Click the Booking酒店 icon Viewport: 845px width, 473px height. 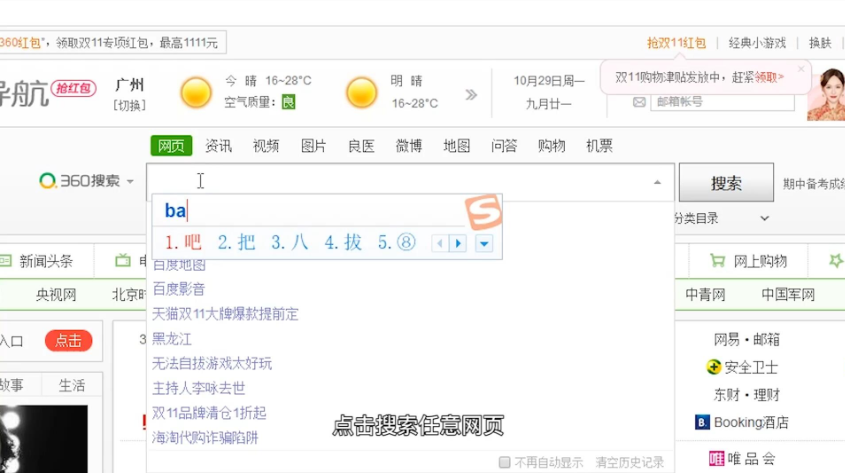coord(702,422)
